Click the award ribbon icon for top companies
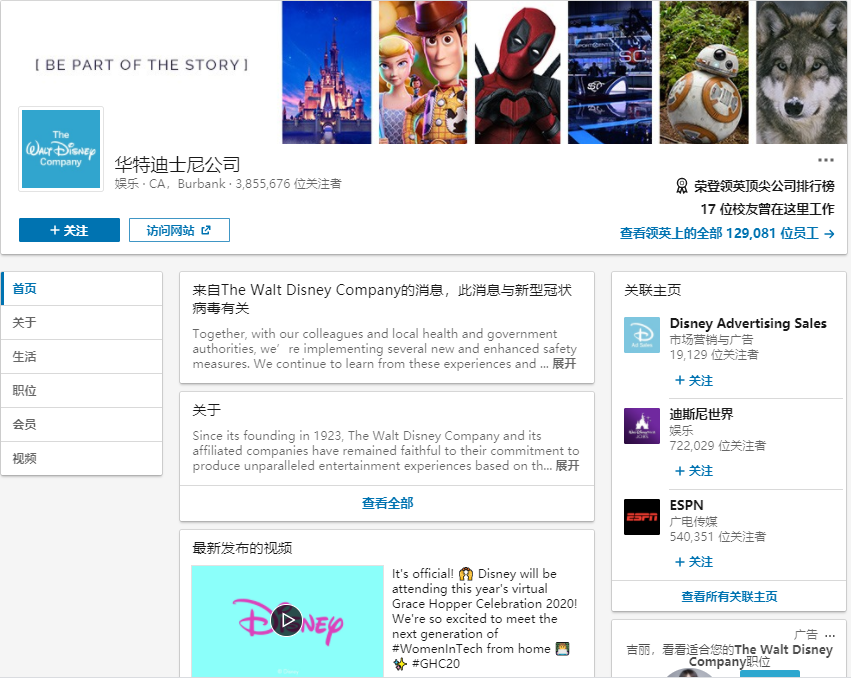This screenshot has height=679, width=851. click(x=681, y=186)
